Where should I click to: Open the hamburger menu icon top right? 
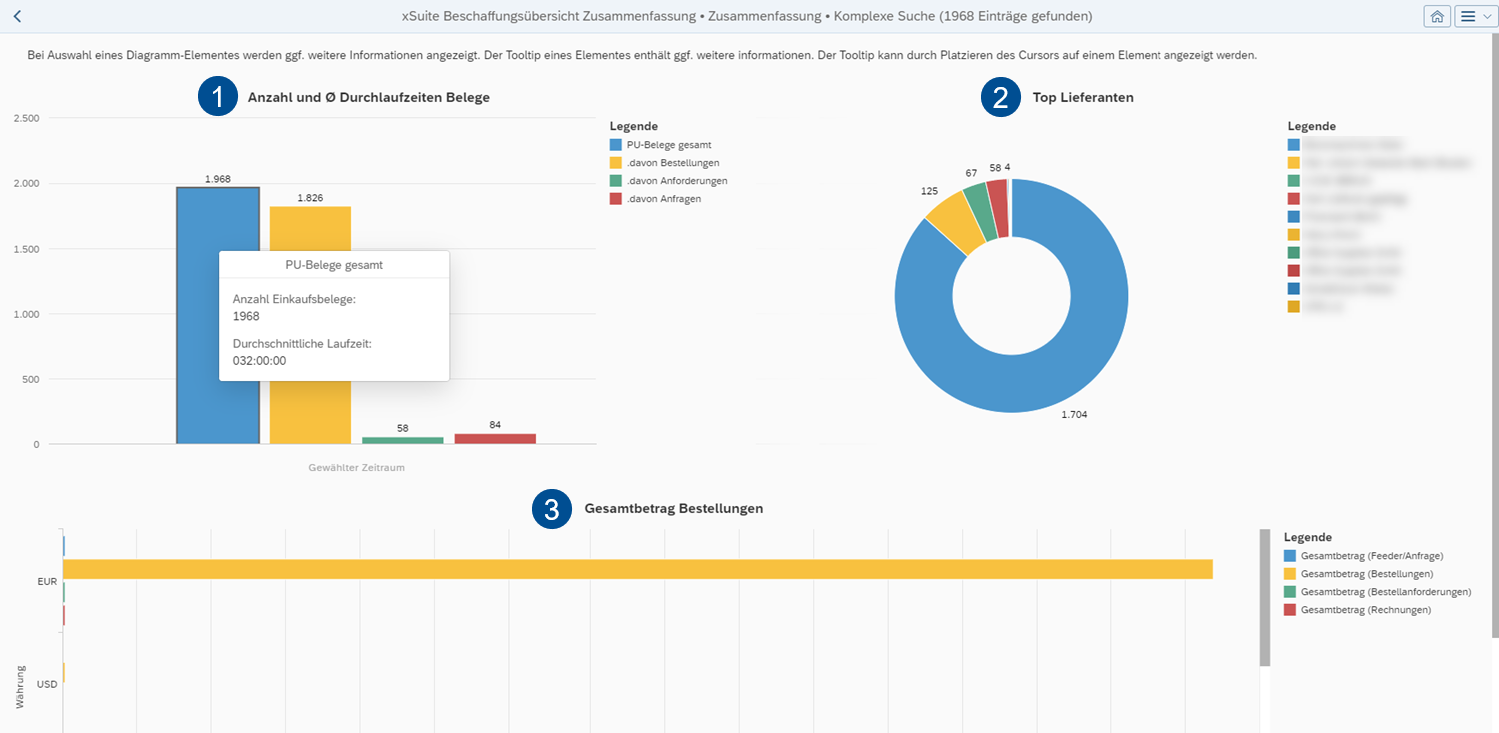(x=1469, y=16)
